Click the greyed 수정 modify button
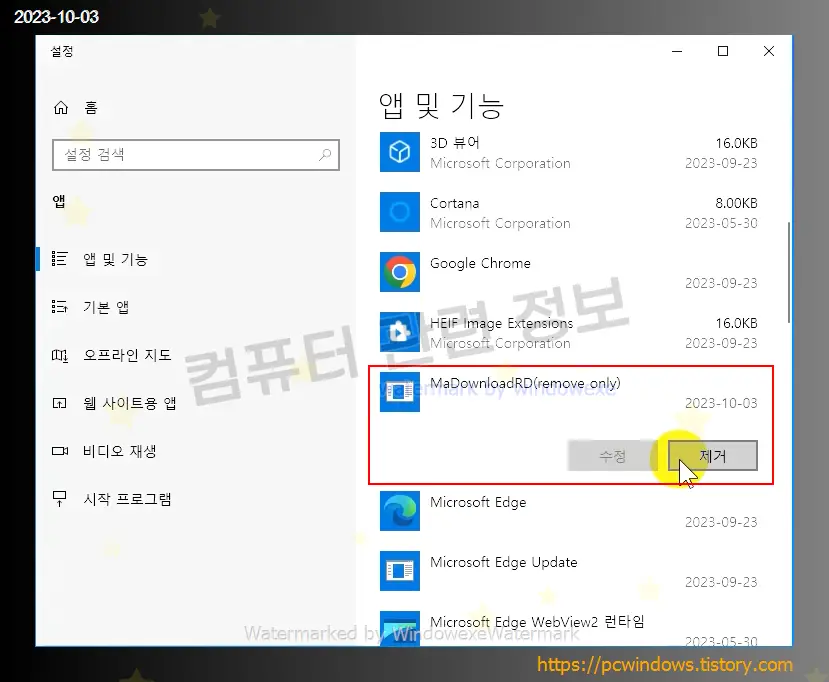The height and width of the screenshot is (682, 829). tap(613, 456)
